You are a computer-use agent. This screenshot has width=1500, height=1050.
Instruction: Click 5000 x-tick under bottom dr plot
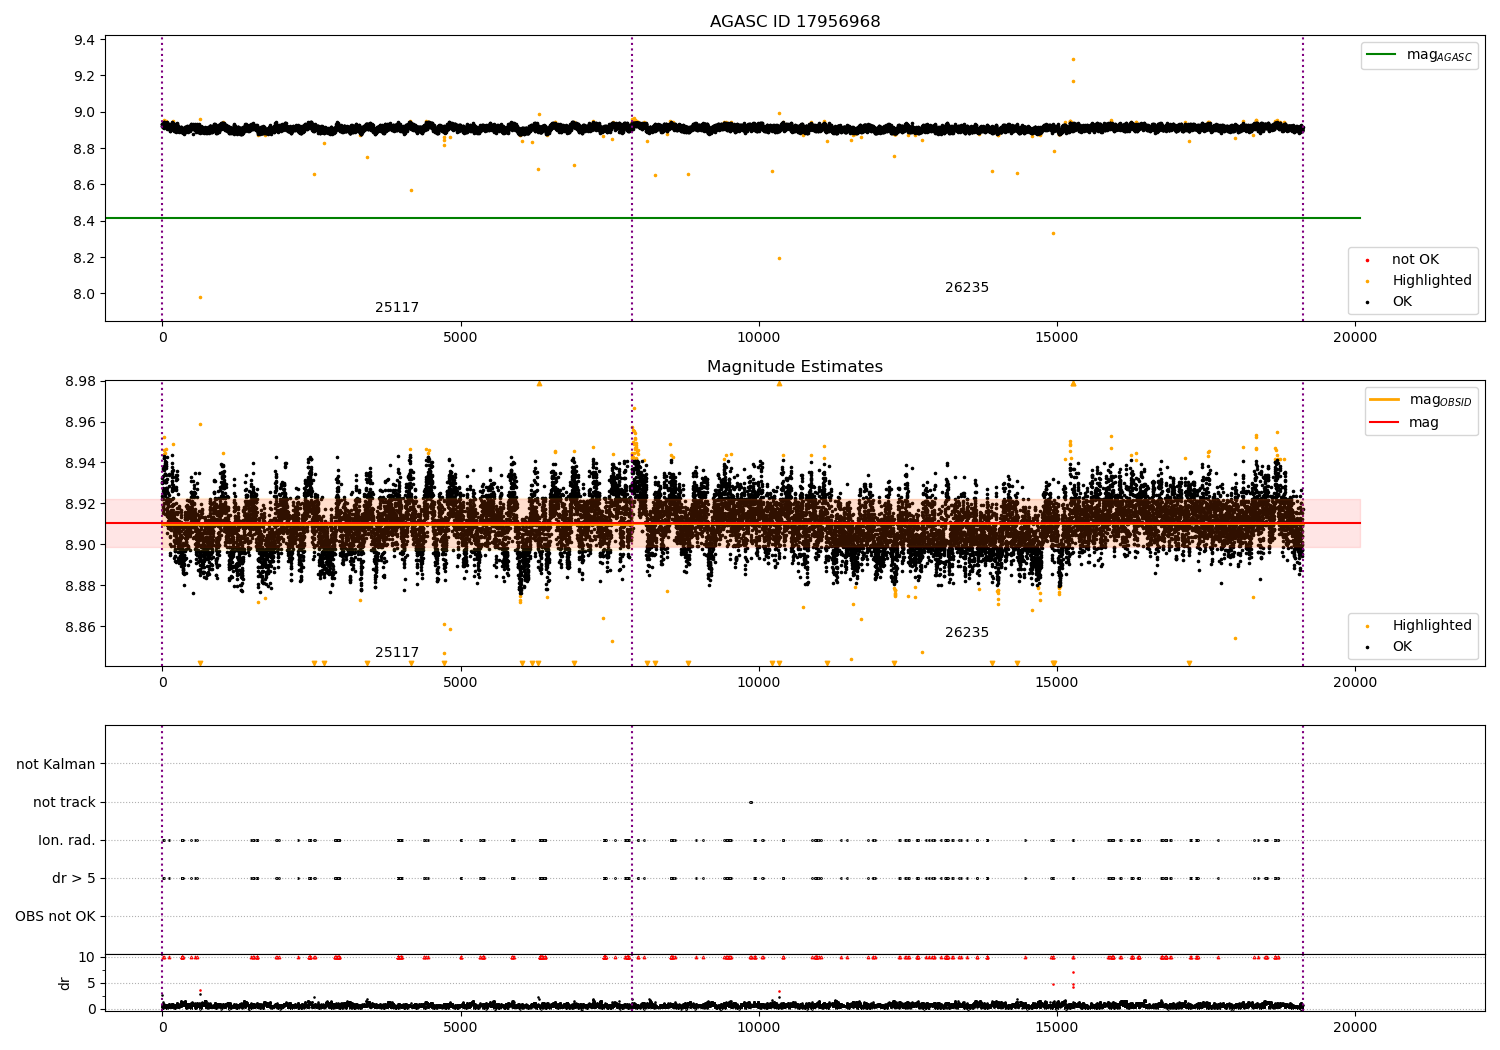click(460, 1028)
